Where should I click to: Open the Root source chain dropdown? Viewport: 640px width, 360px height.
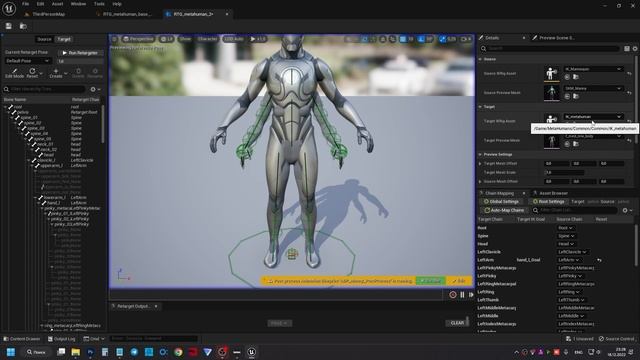(565, 228)
